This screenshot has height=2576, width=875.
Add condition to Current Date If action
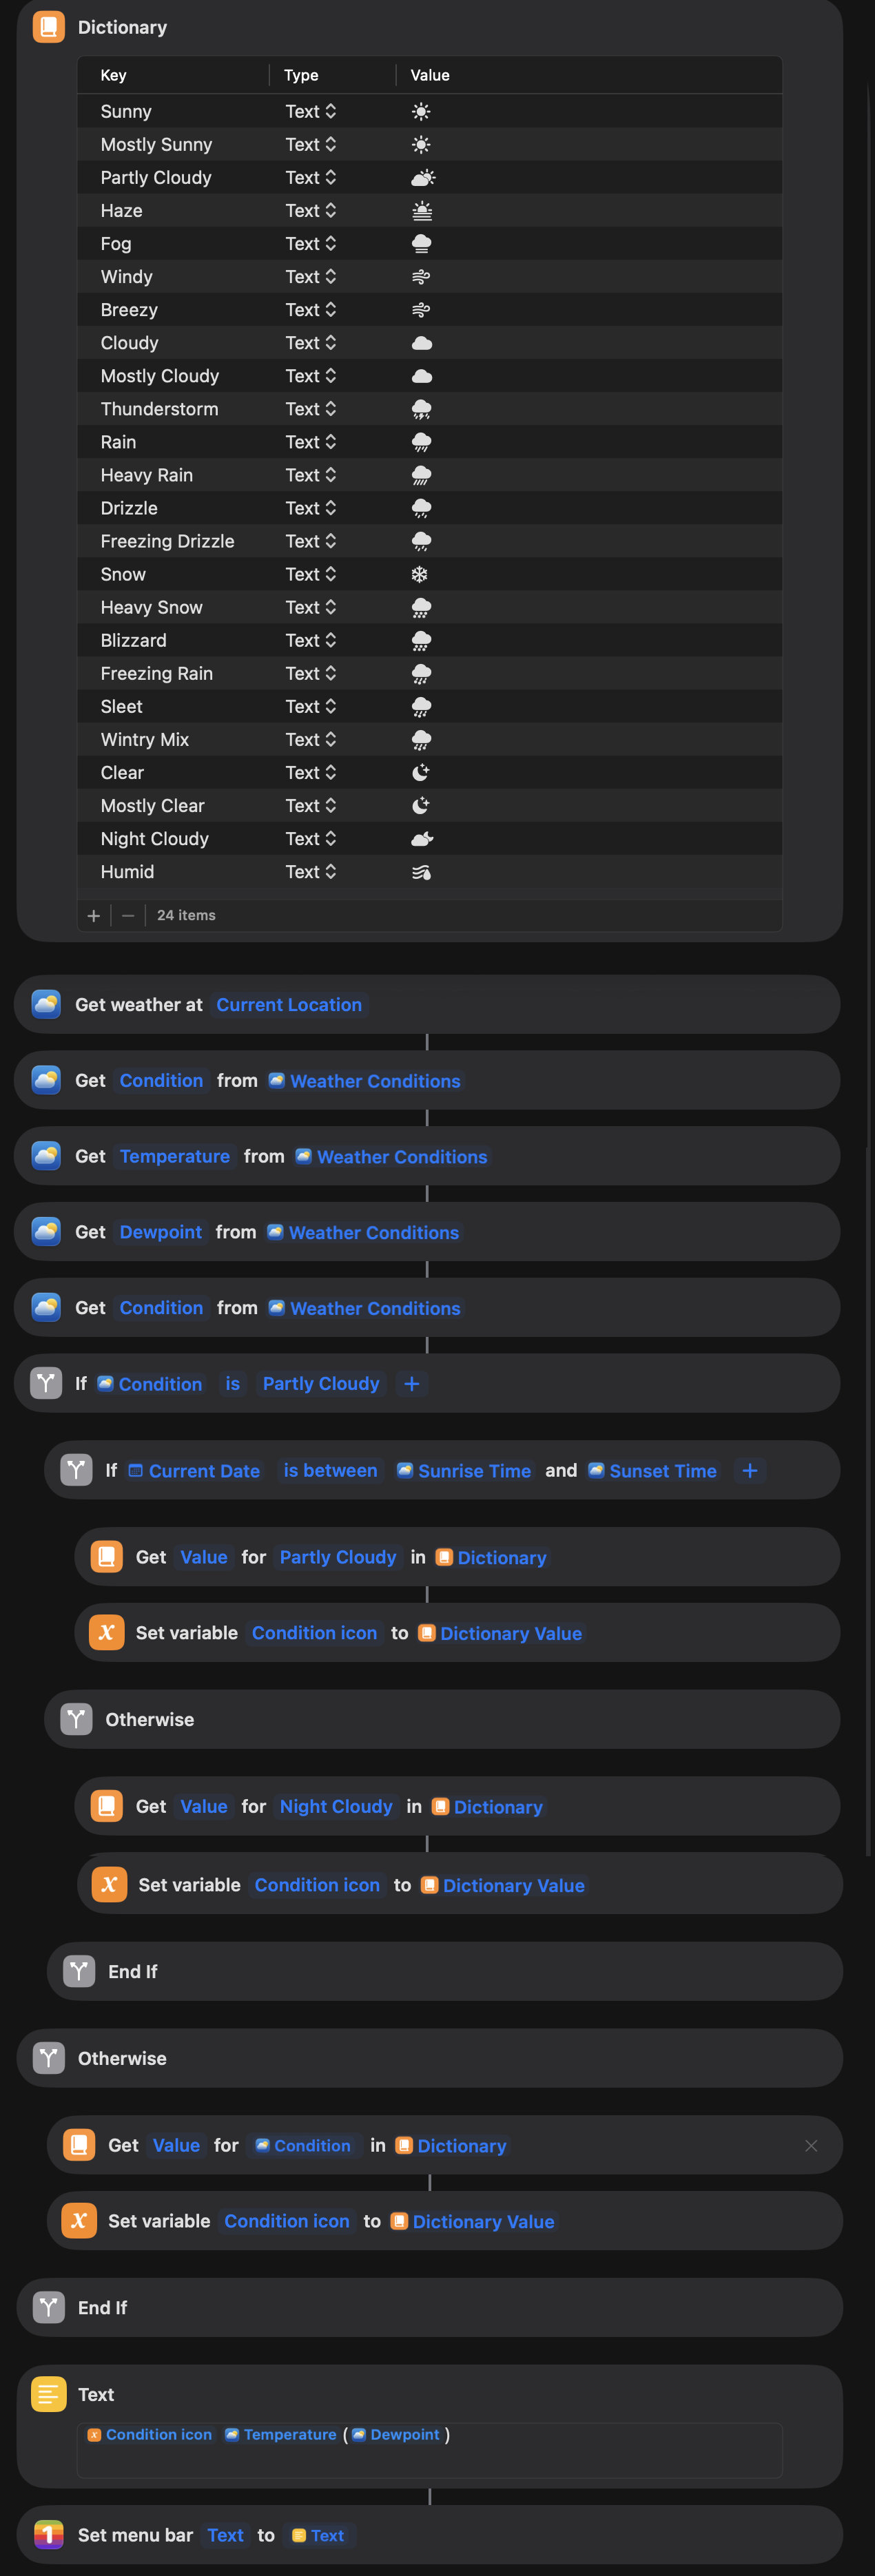pyautogui.click(x=750, y=1470)
